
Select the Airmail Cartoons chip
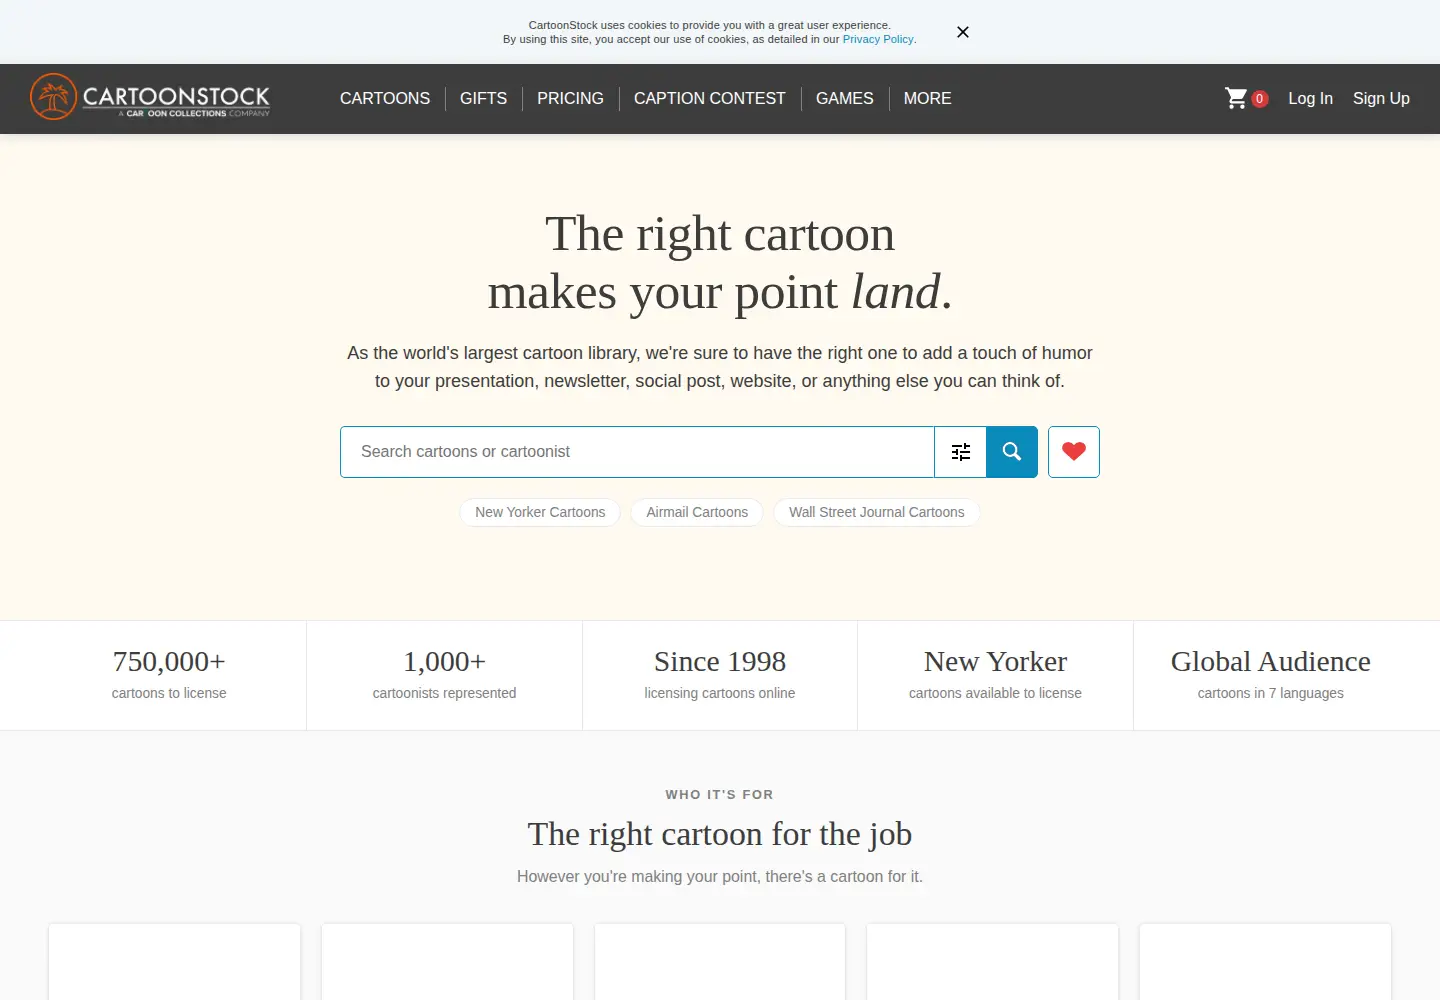click(697, 512)
